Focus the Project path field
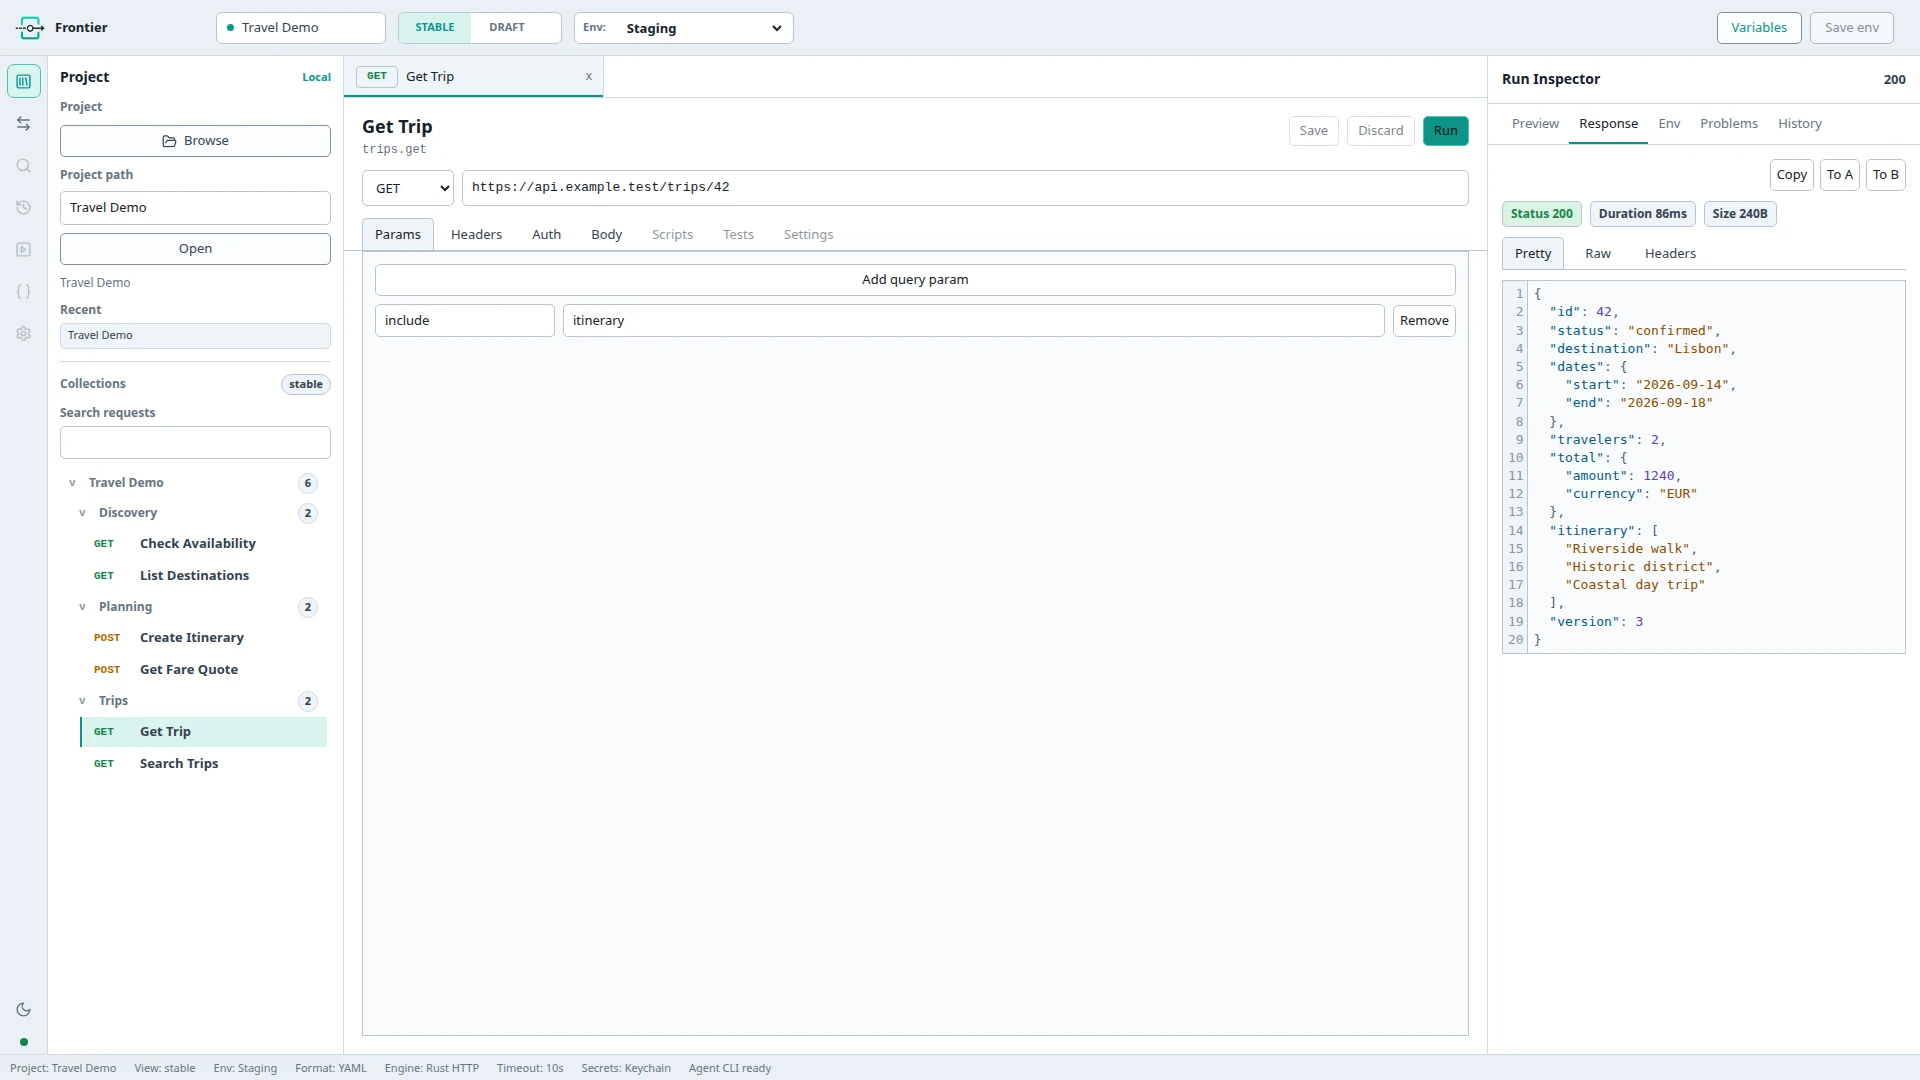 (195, 208)
